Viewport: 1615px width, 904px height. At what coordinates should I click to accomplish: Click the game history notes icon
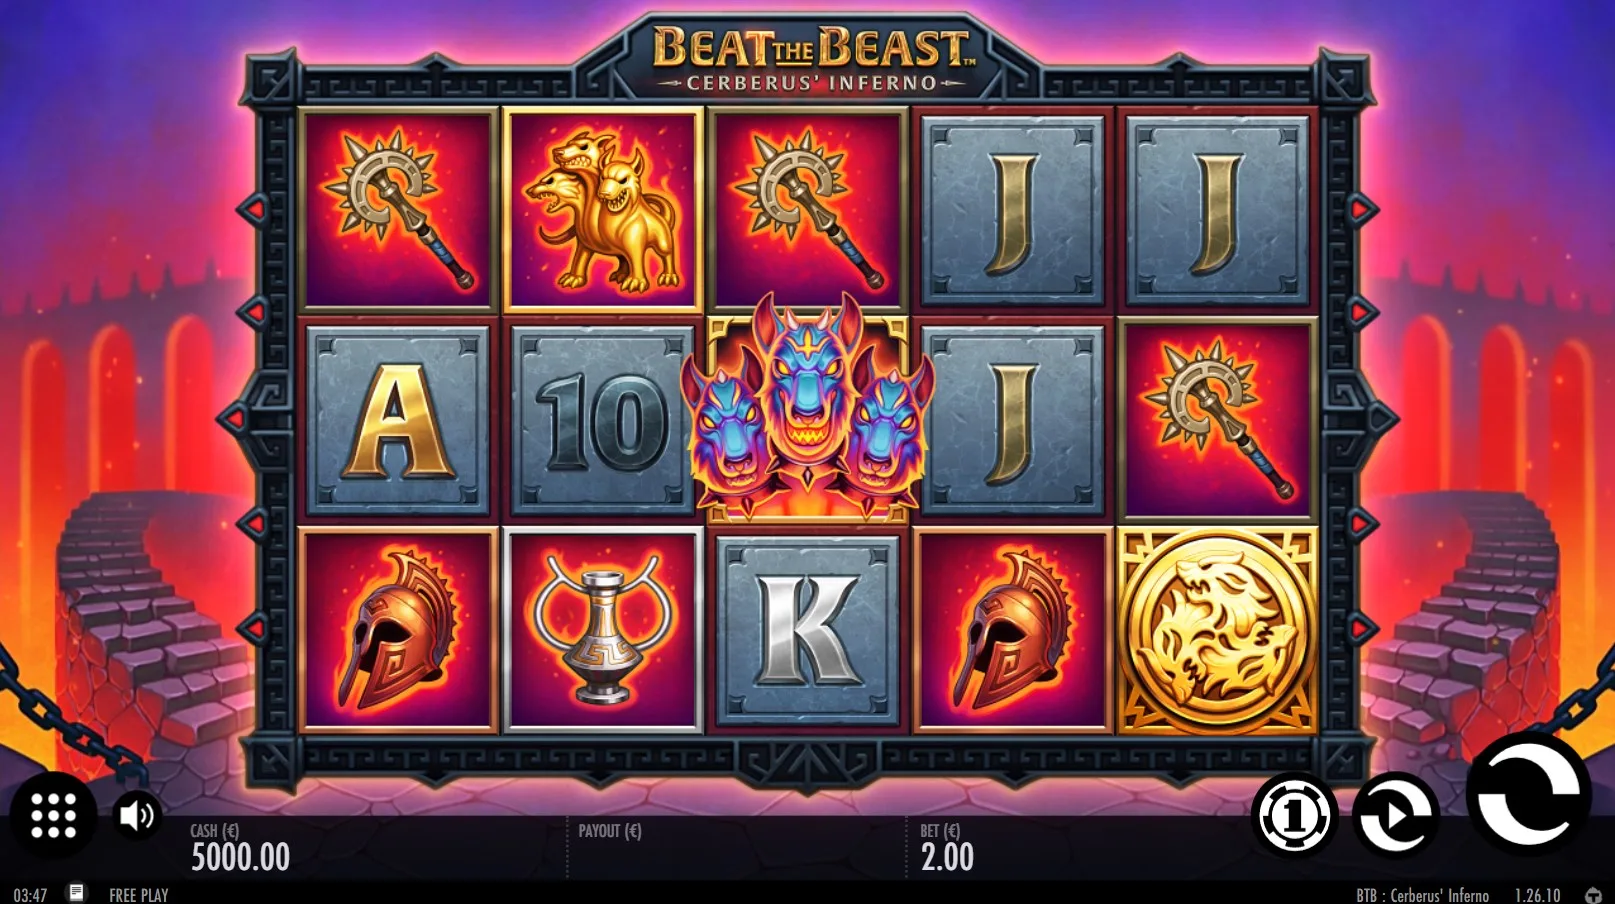76,892
